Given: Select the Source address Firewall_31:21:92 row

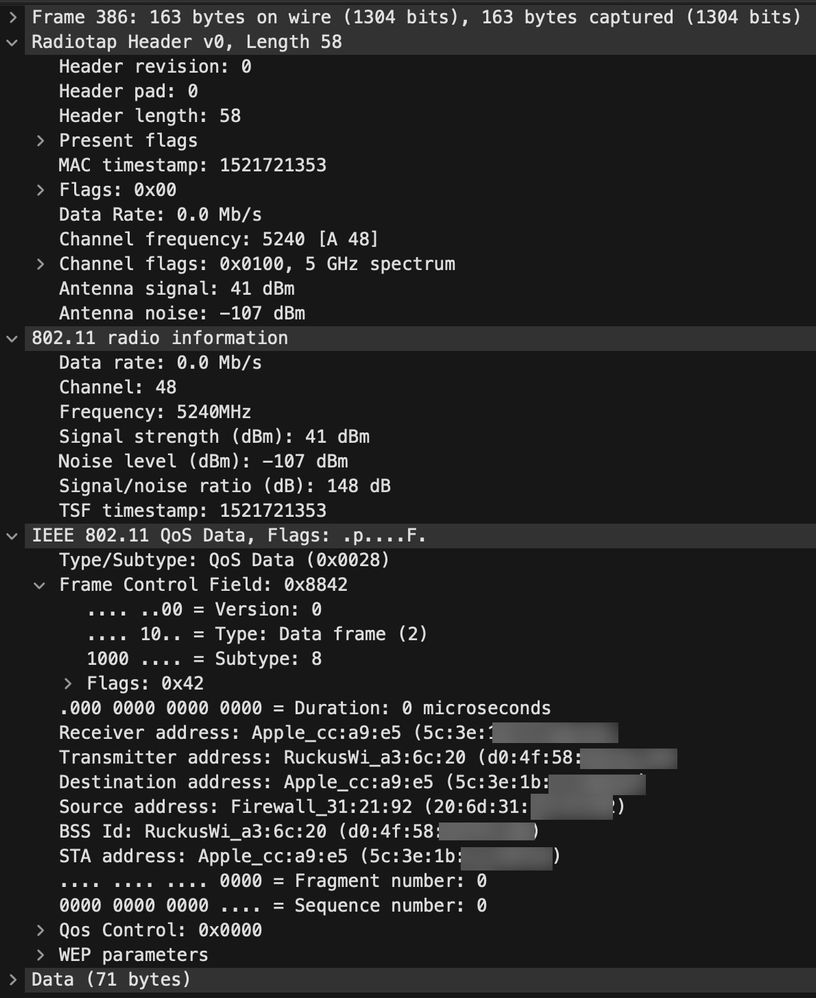Looking at the screenshot, I should coord(290,807).
